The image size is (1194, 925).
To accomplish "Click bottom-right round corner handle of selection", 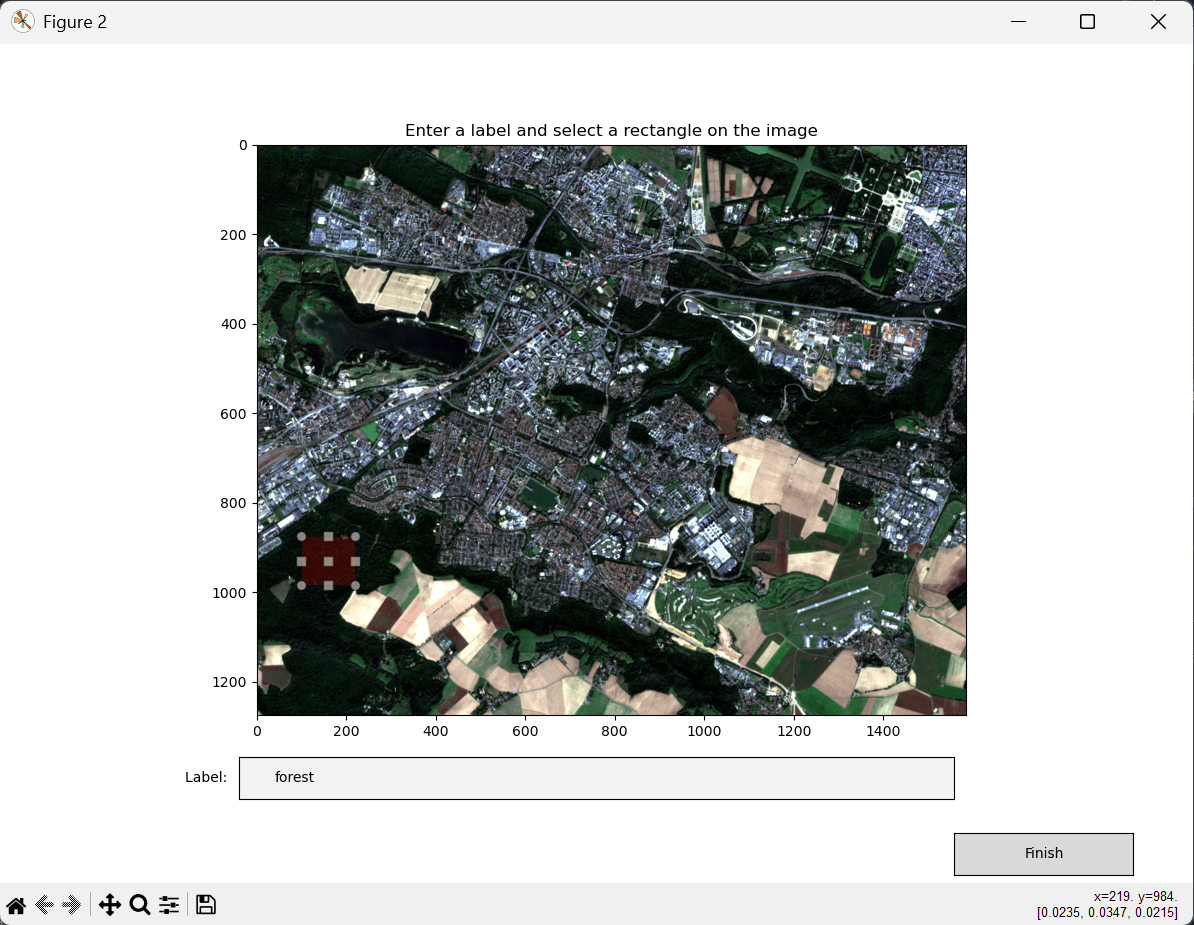I will [x=355, y=585].
